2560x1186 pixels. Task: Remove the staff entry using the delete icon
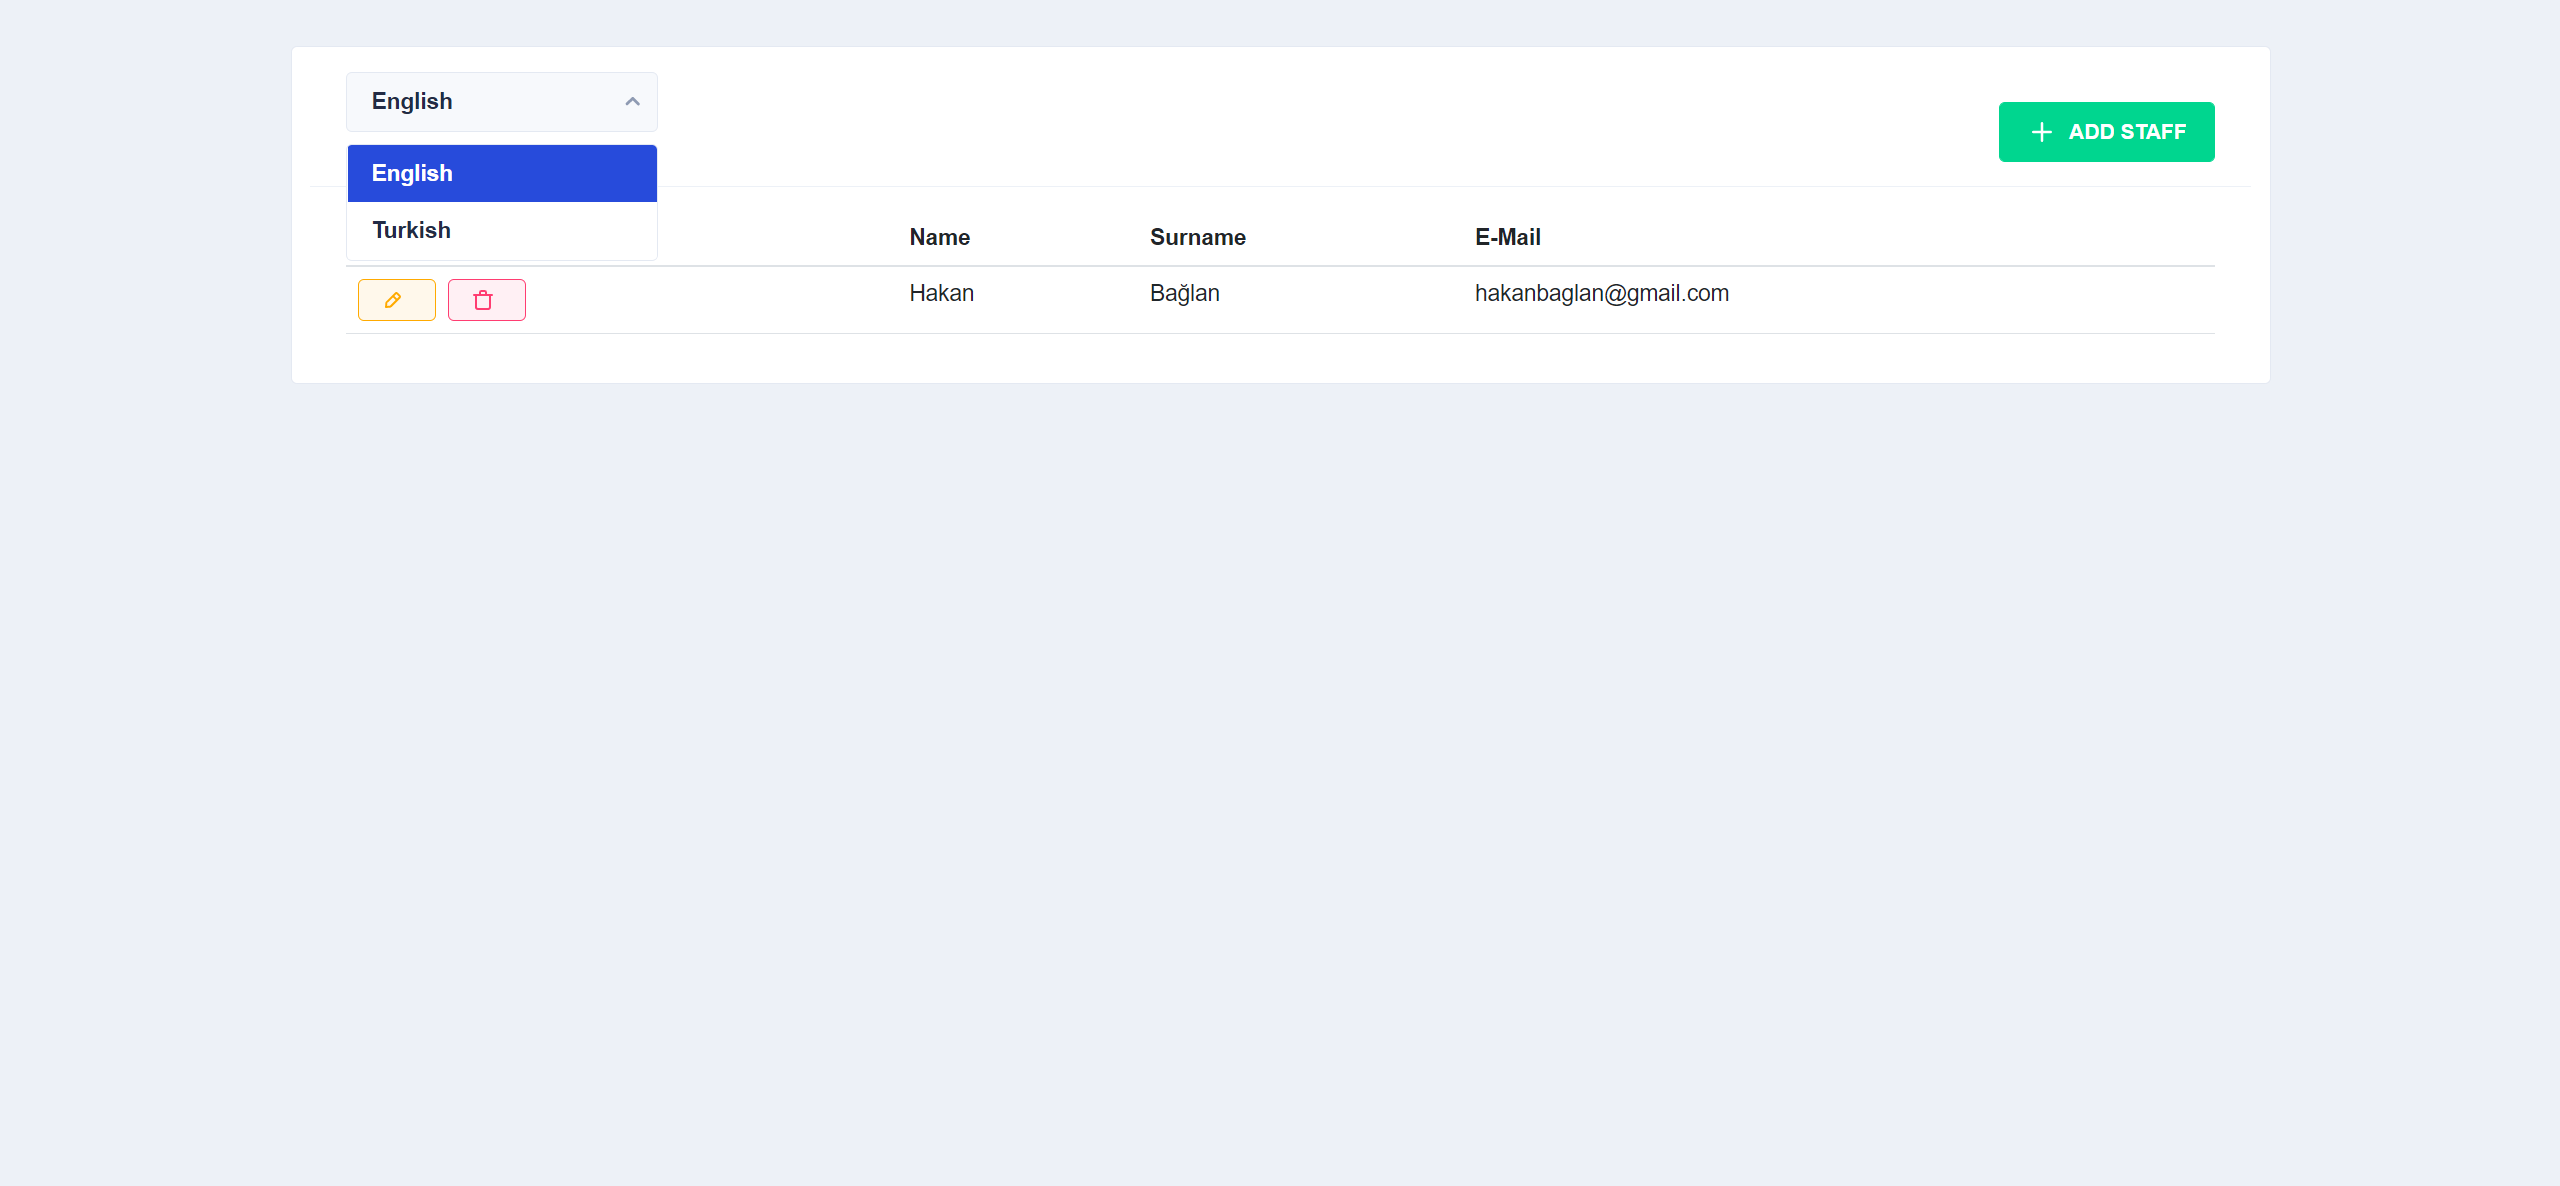486,299
